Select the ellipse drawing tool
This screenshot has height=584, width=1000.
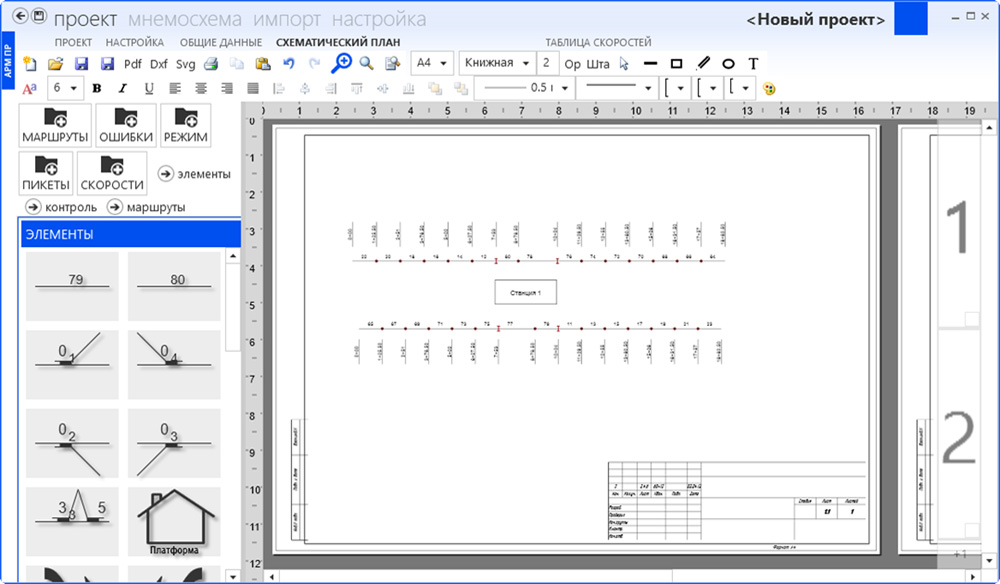(x=728, y=64)
